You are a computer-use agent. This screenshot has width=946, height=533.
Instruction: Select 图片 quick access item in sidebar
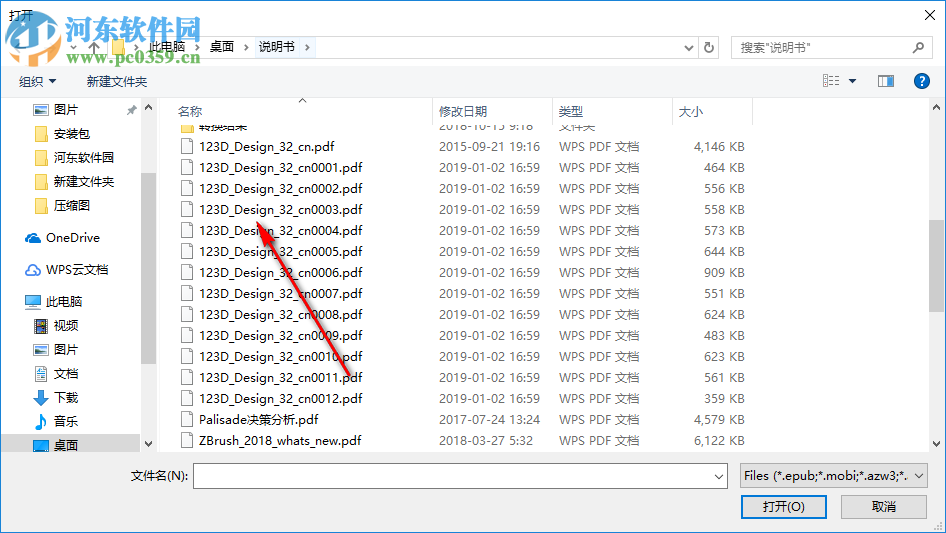(66, 110)
